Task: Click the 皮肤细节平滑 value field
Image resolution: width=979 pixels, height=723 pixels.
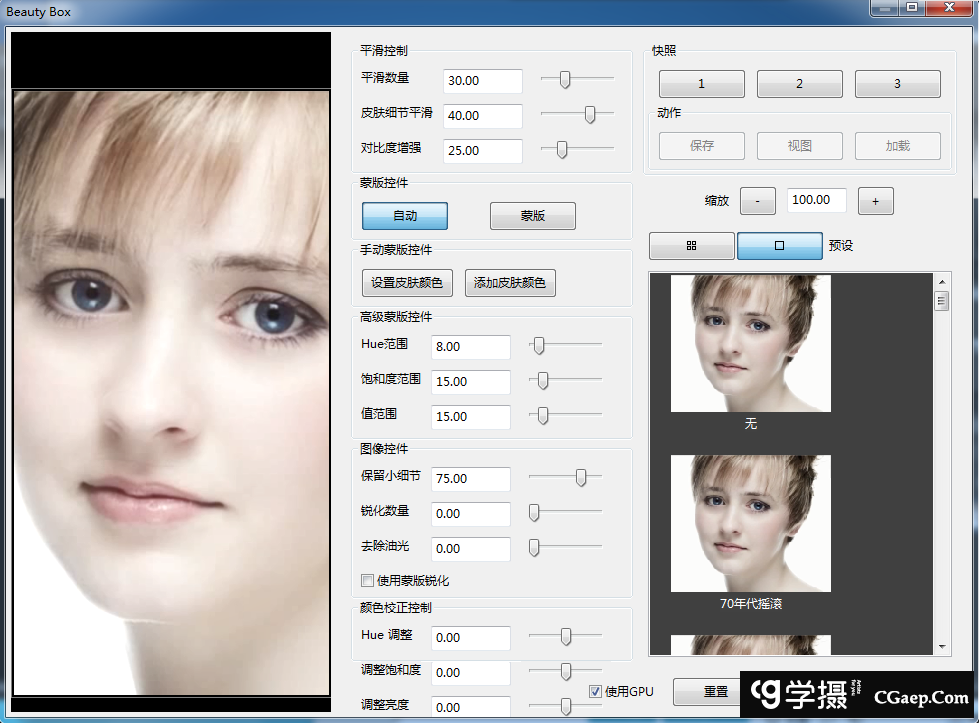Action: (x=482, y=116)
